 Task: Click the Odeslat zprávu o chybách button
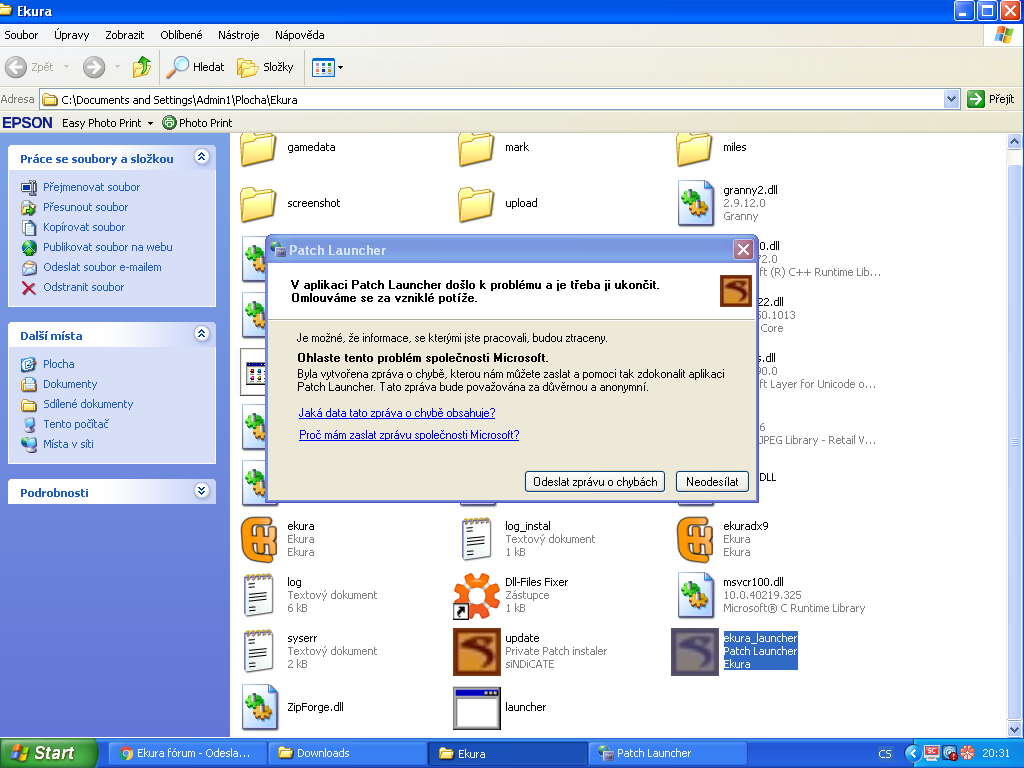click(595, 482)
